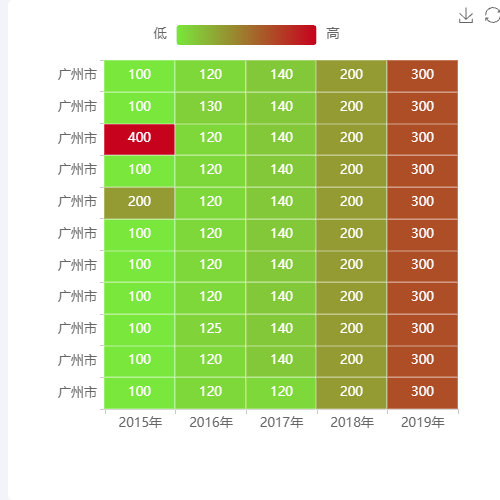Screen dimensions: 500x500
Task: Click the download chart image icon
Action: pyautogui.click(x=466, y=16)
